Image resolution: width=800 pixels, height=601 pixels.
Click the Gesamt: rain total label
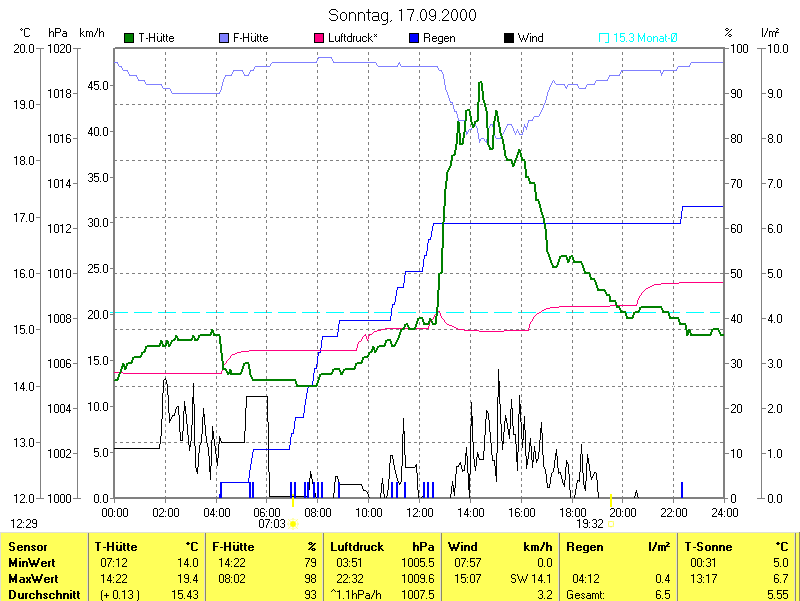[587, 594]
